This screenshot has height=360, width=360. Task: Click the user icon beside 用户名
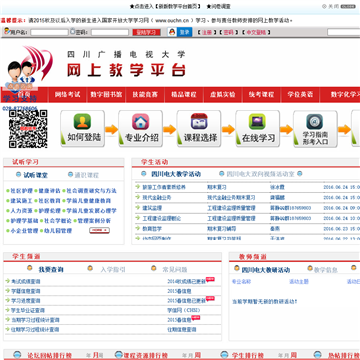[x=7, y=32]
